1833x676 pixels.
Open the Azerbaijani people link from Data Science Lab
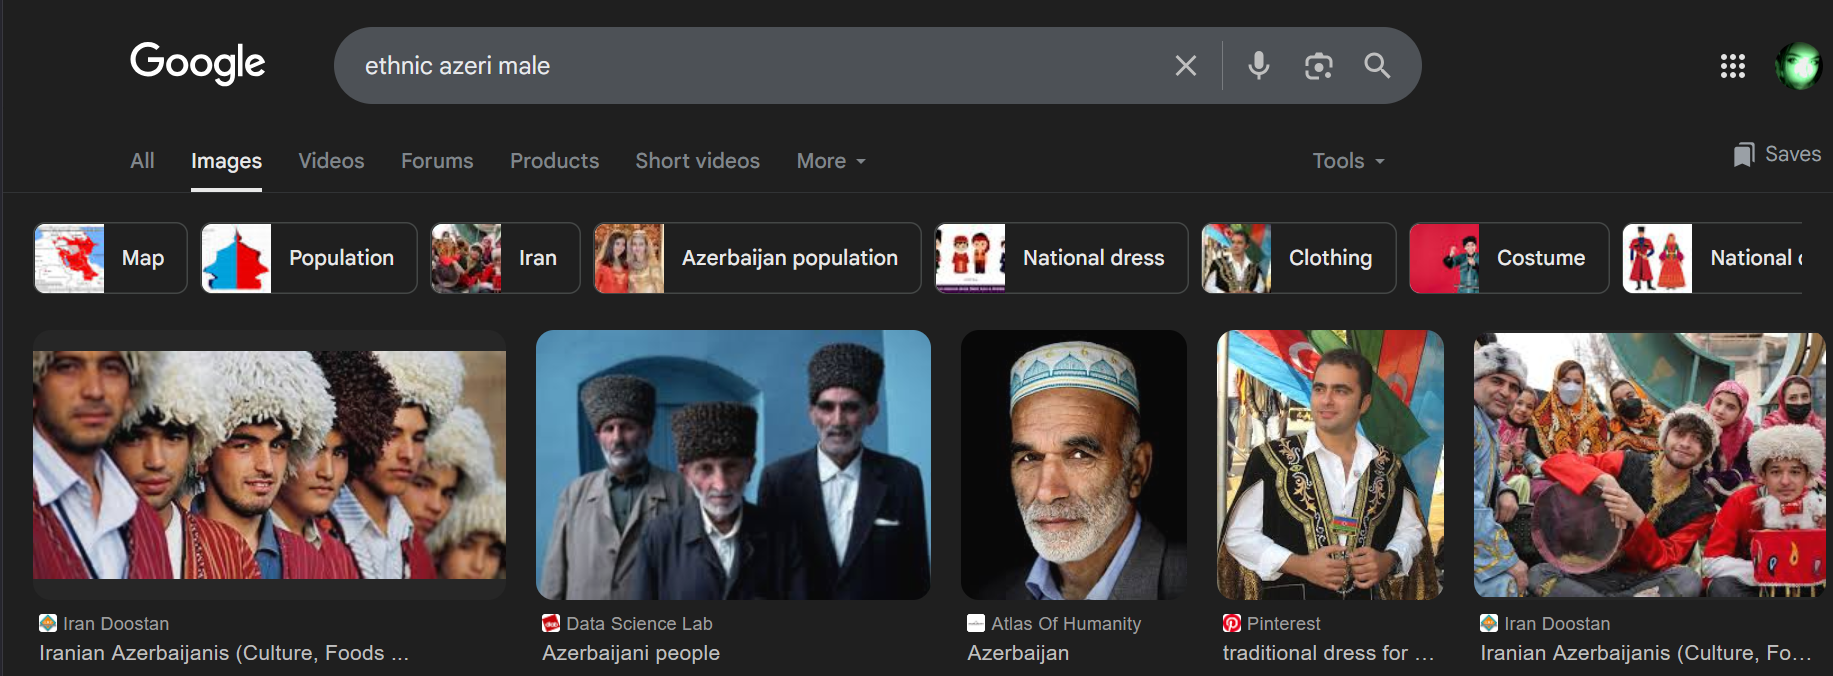pyautogui.click(x=631, y=653)
